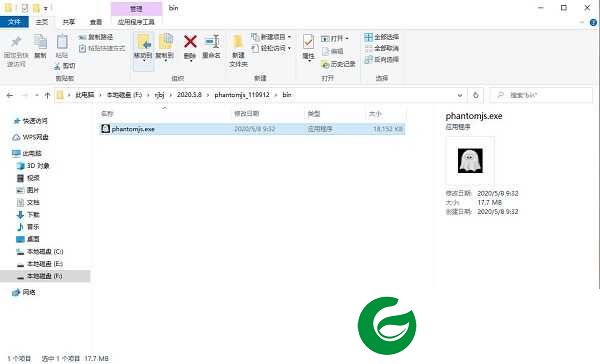The height and width of the screenshot is (364, 600).
Task: Click Quick access in navigation pane
Action: [31, 121]
